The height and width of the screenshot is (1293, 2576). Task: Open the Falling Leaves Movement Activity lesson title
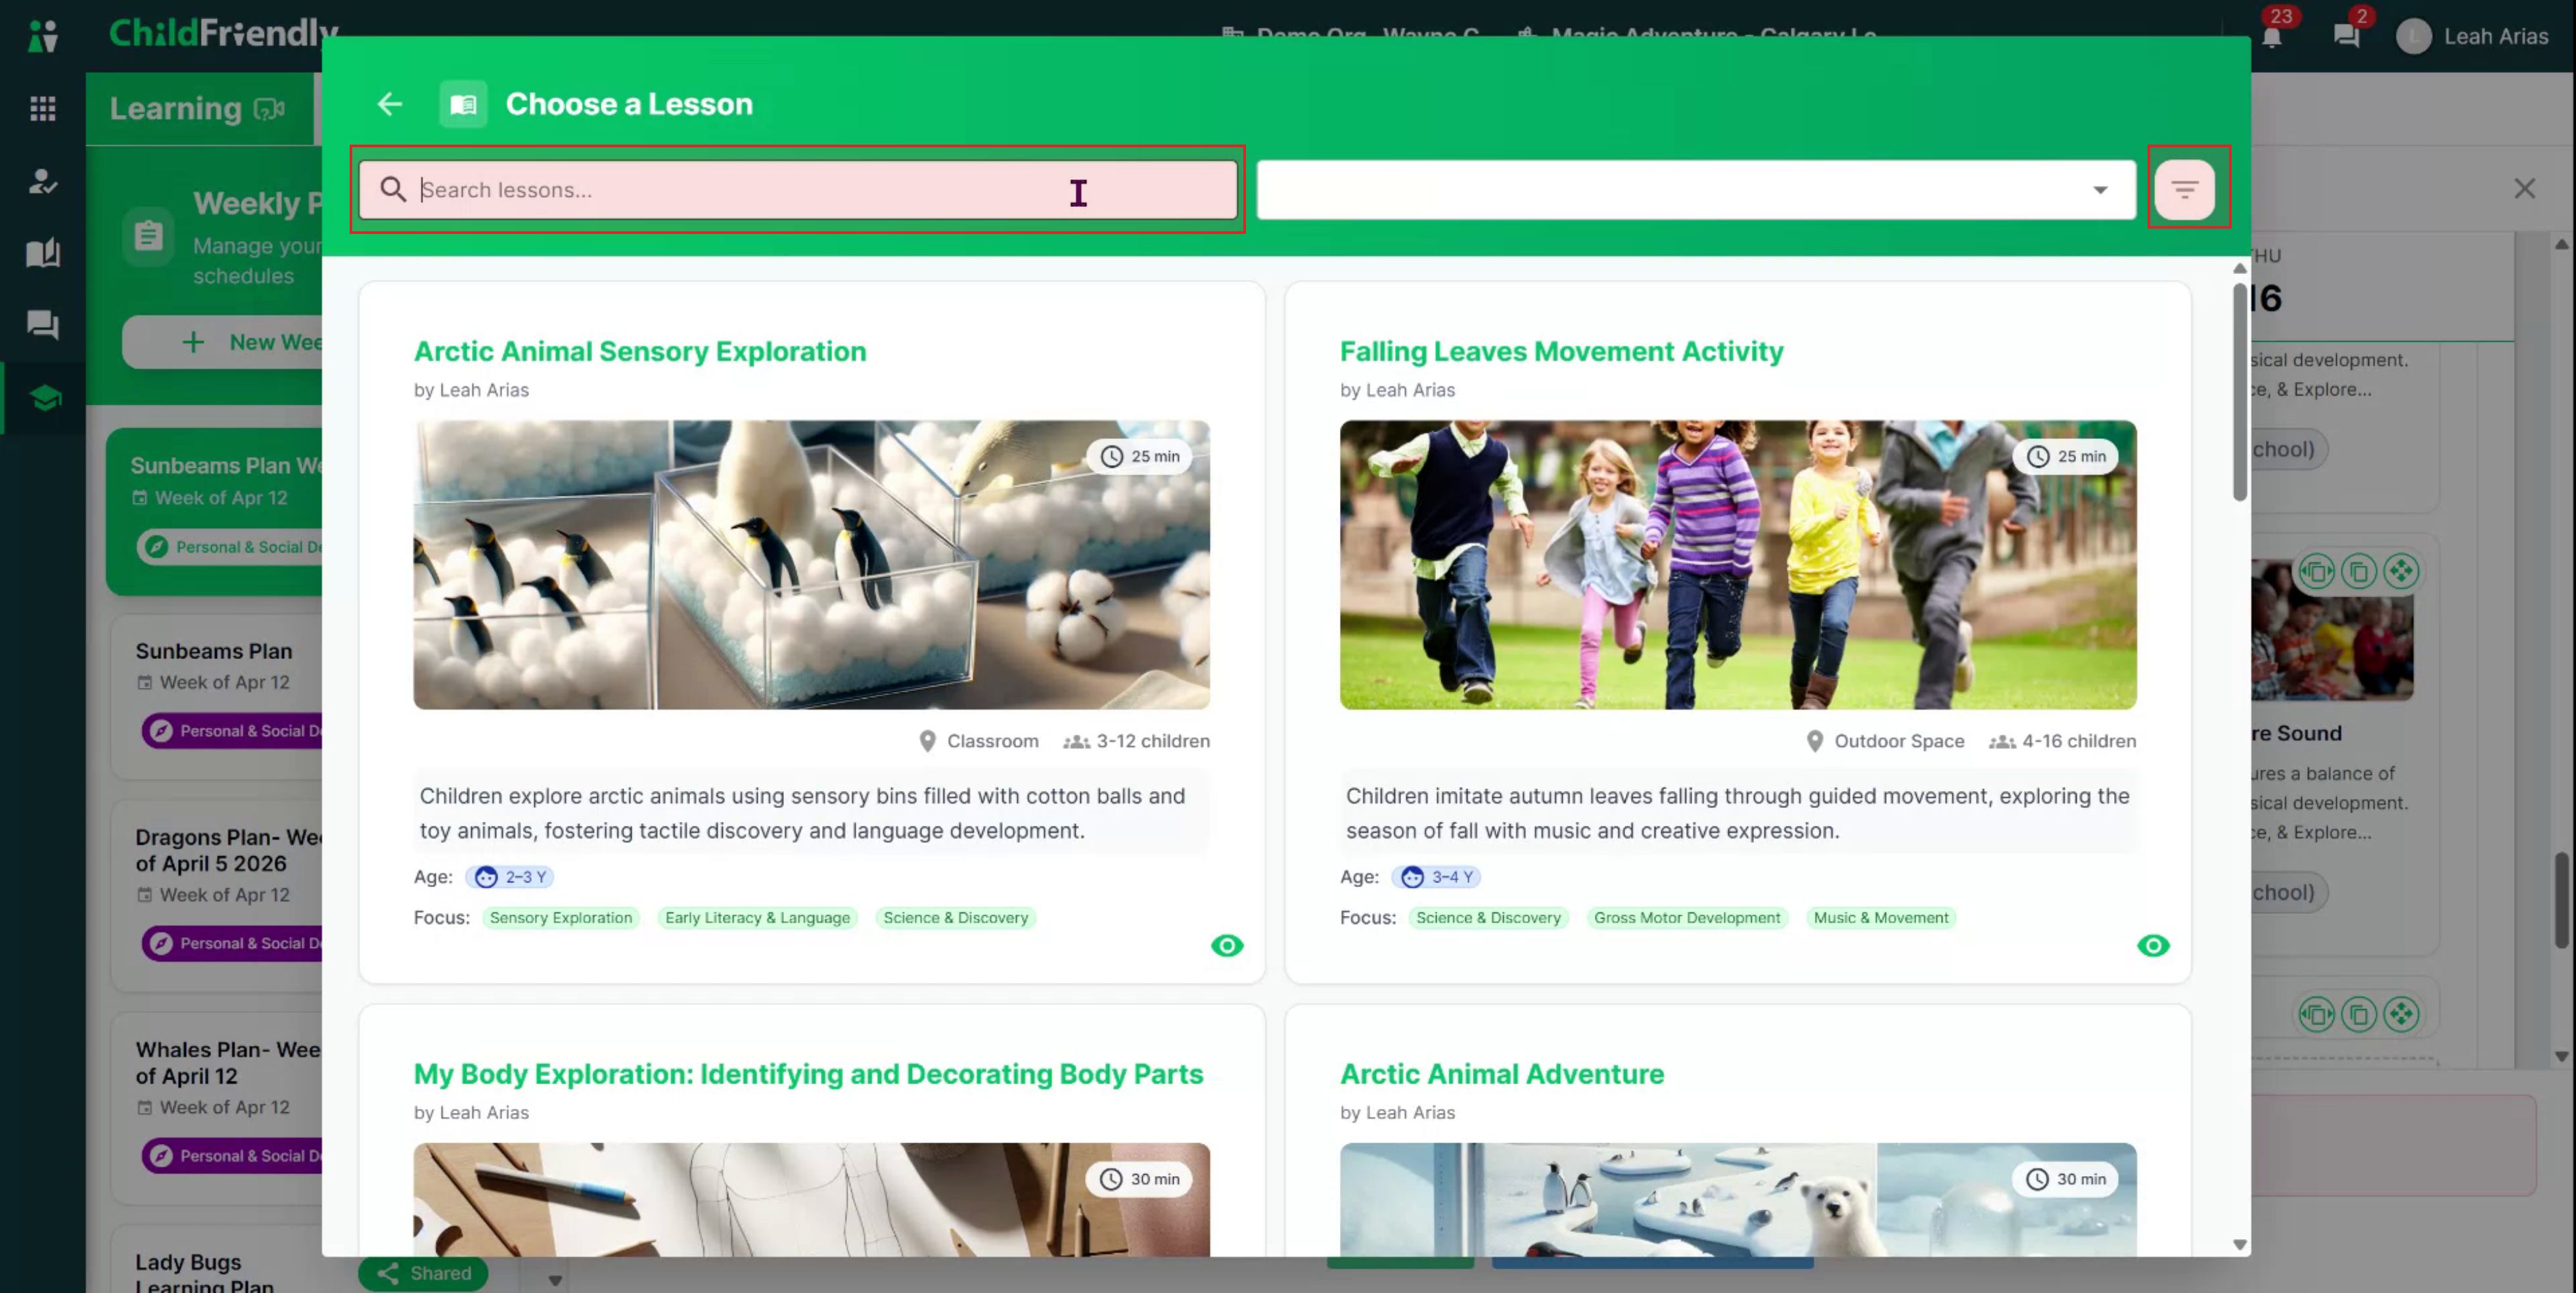[x=1561, y=351]
